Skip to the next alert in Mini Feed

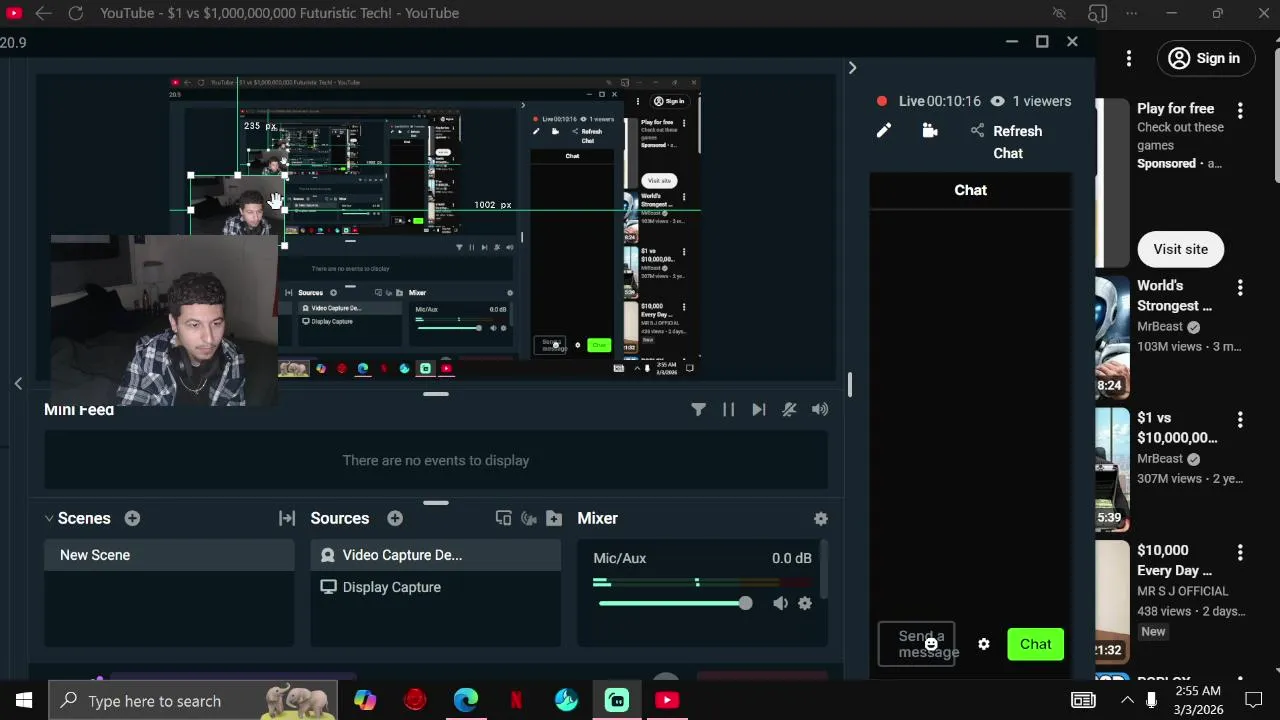(x=759, y=409)
